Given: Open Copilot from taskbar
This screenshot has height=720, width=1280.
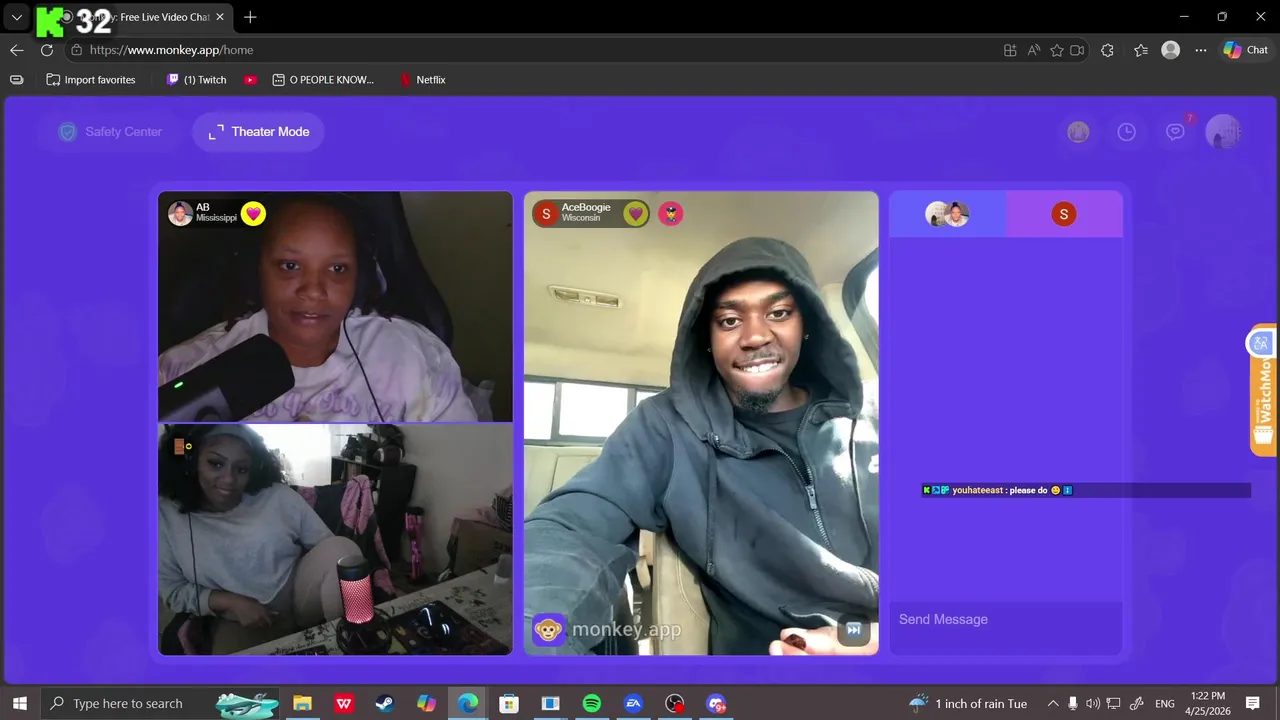Looking at the screenshot, I should (x=427, y=704).
